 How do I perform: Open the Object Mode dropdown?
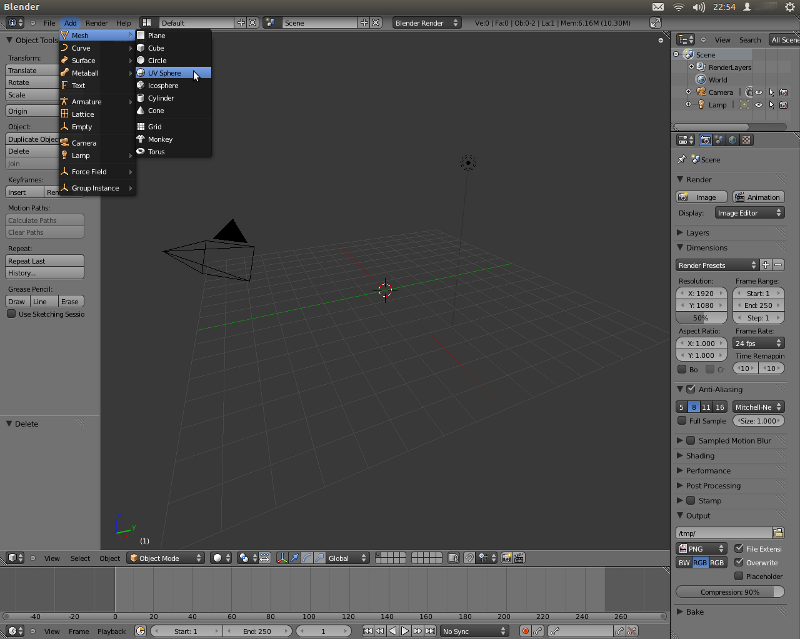[165, 558]
